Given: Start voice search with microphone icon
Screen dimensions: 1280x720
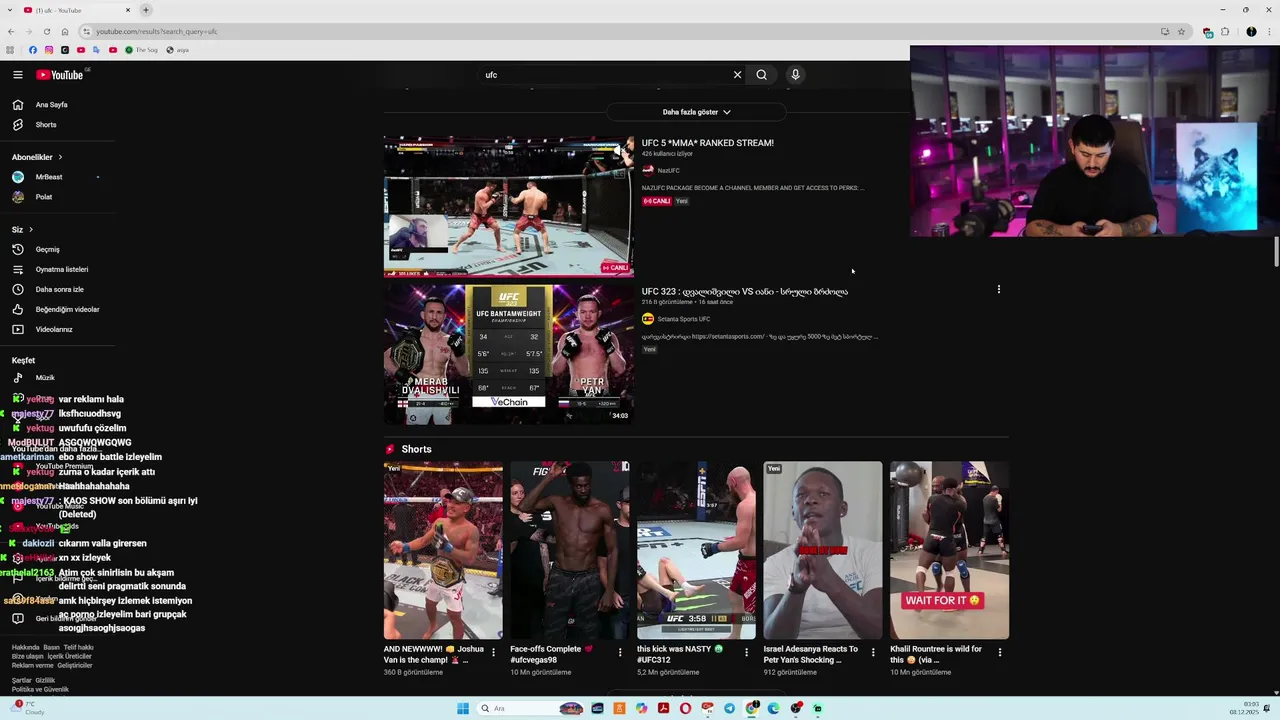Looking at the screenshot, I should click(795, 75).
